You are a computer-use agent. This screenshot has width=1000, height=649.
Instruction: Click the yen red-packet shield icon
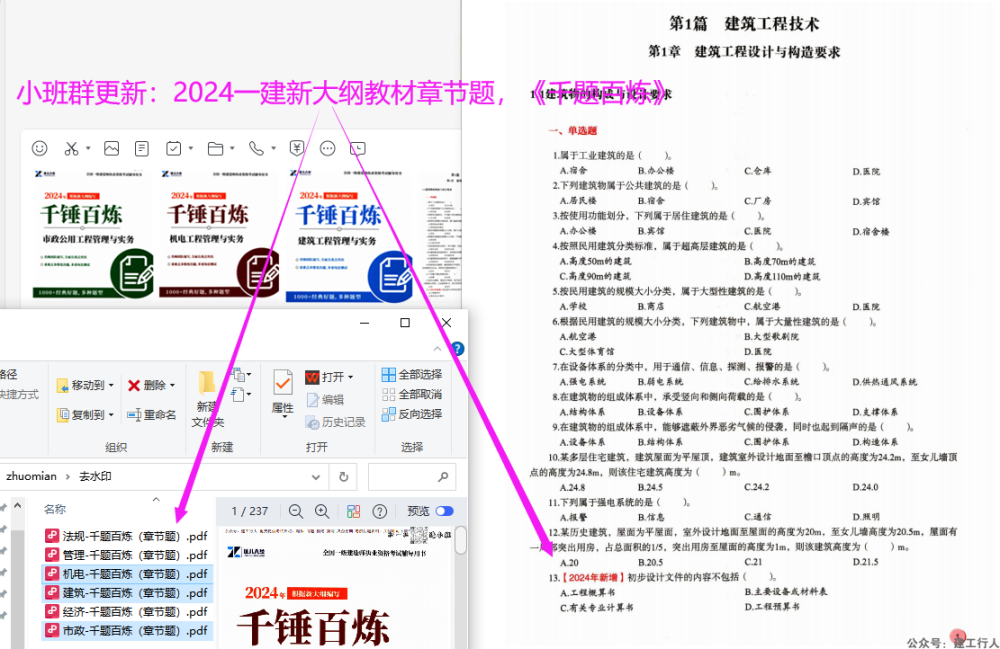(x=297, y=149)
